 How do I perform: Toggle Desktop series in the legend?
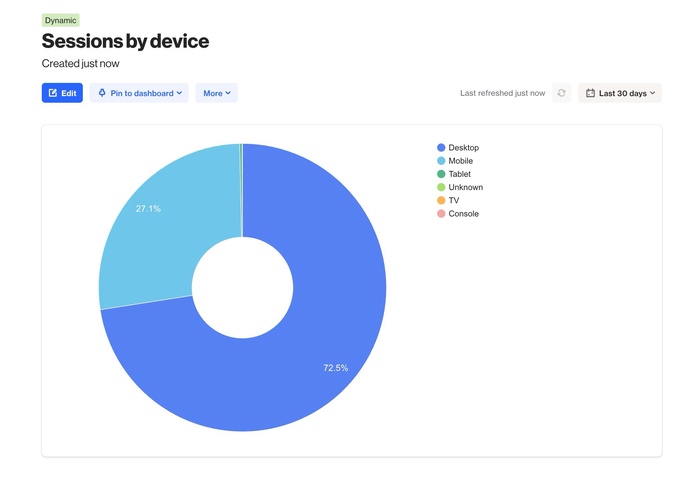point(463,148)
